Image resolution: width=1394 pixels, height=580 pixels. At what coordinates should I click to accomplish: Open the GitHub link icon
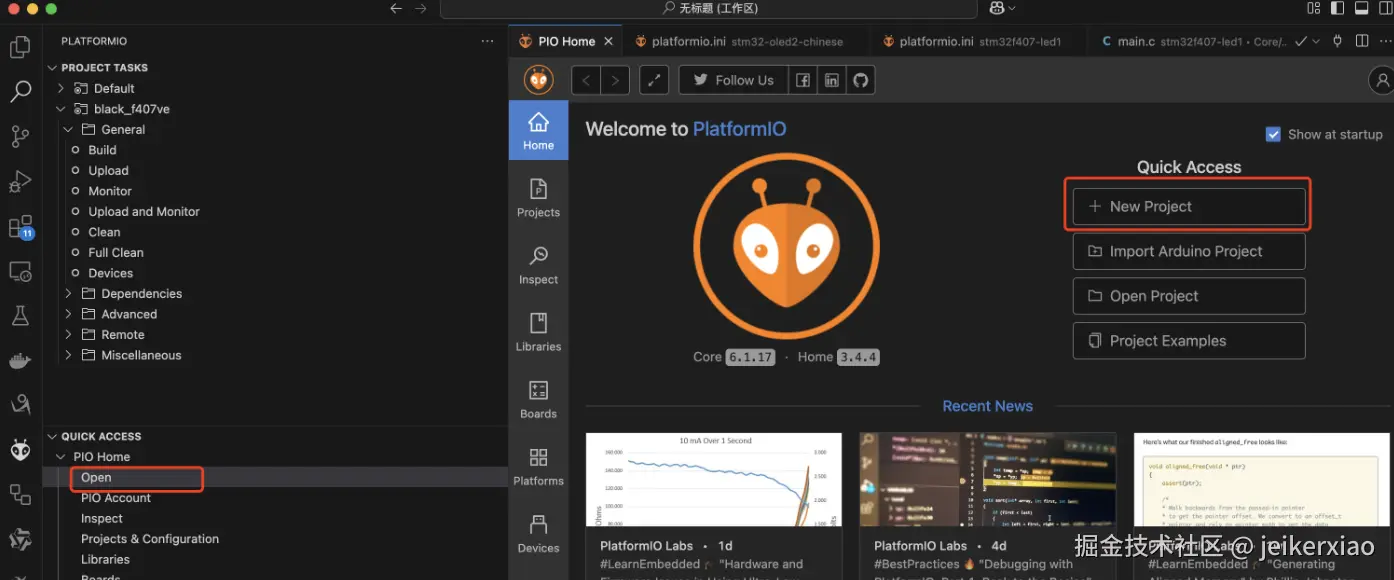[x=861, y=80]
